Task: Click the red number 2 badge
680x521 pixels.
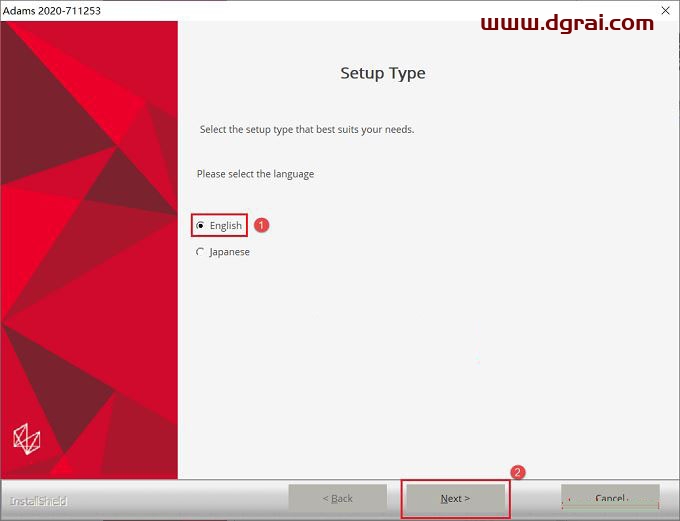Action: point(517,472)
